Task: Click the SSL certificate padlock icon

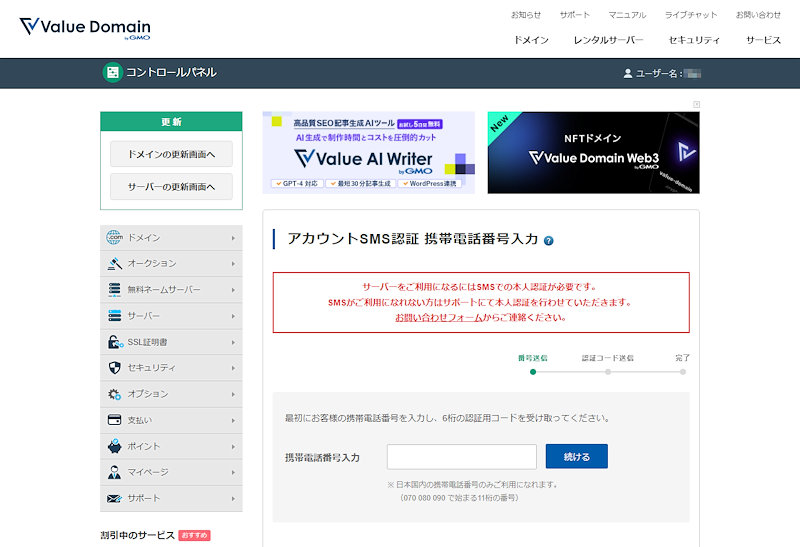Action: coord(114,342)
